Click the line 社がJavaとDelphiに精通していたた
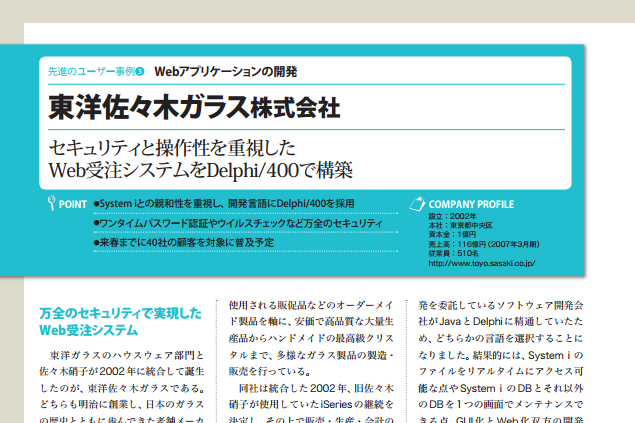Image resolution: width=635 pixels, height=423 pixels. (x=501, y=322)
